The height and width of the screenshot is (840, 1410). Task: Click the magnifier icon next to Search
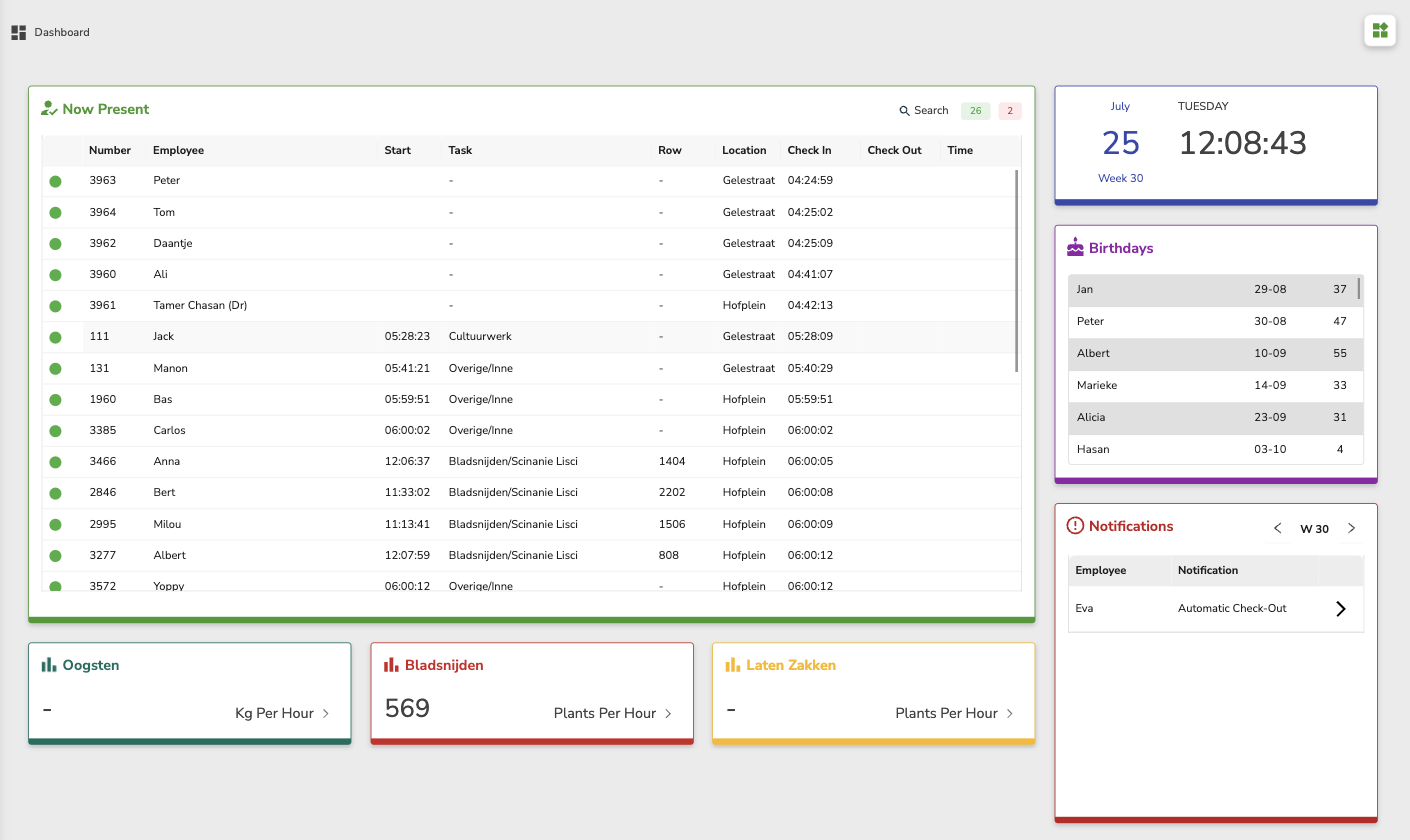coord(903,110)
